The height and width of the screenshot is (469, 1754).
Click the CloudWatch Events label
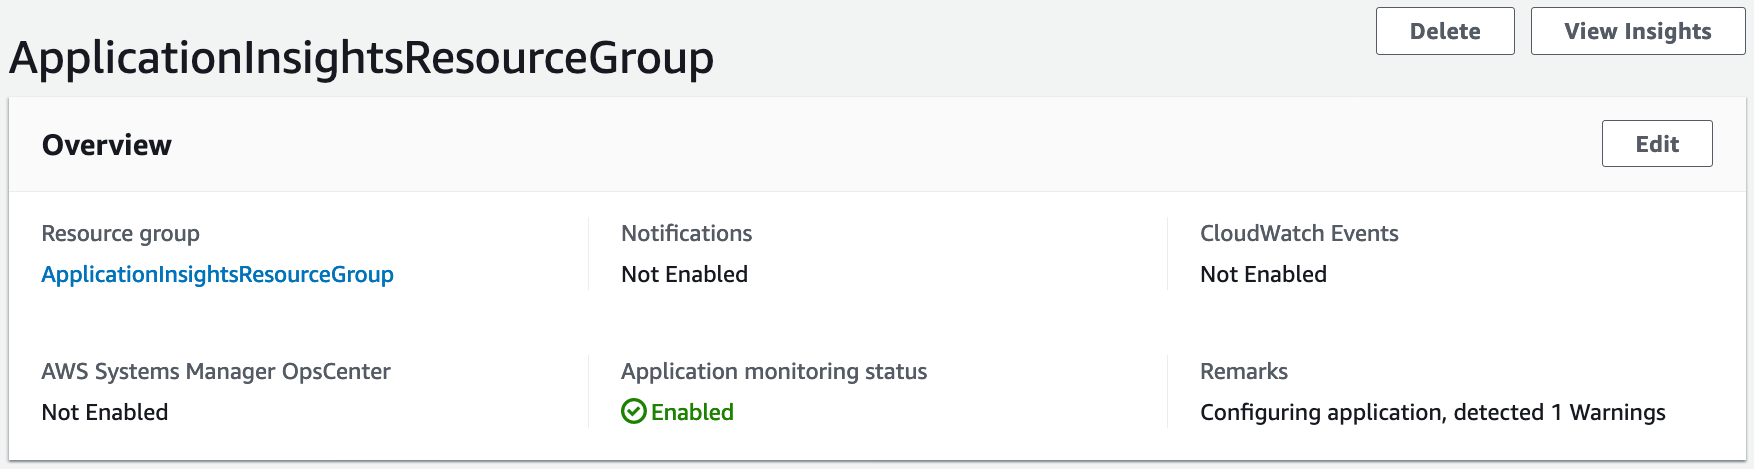[x=1298, y=233]
